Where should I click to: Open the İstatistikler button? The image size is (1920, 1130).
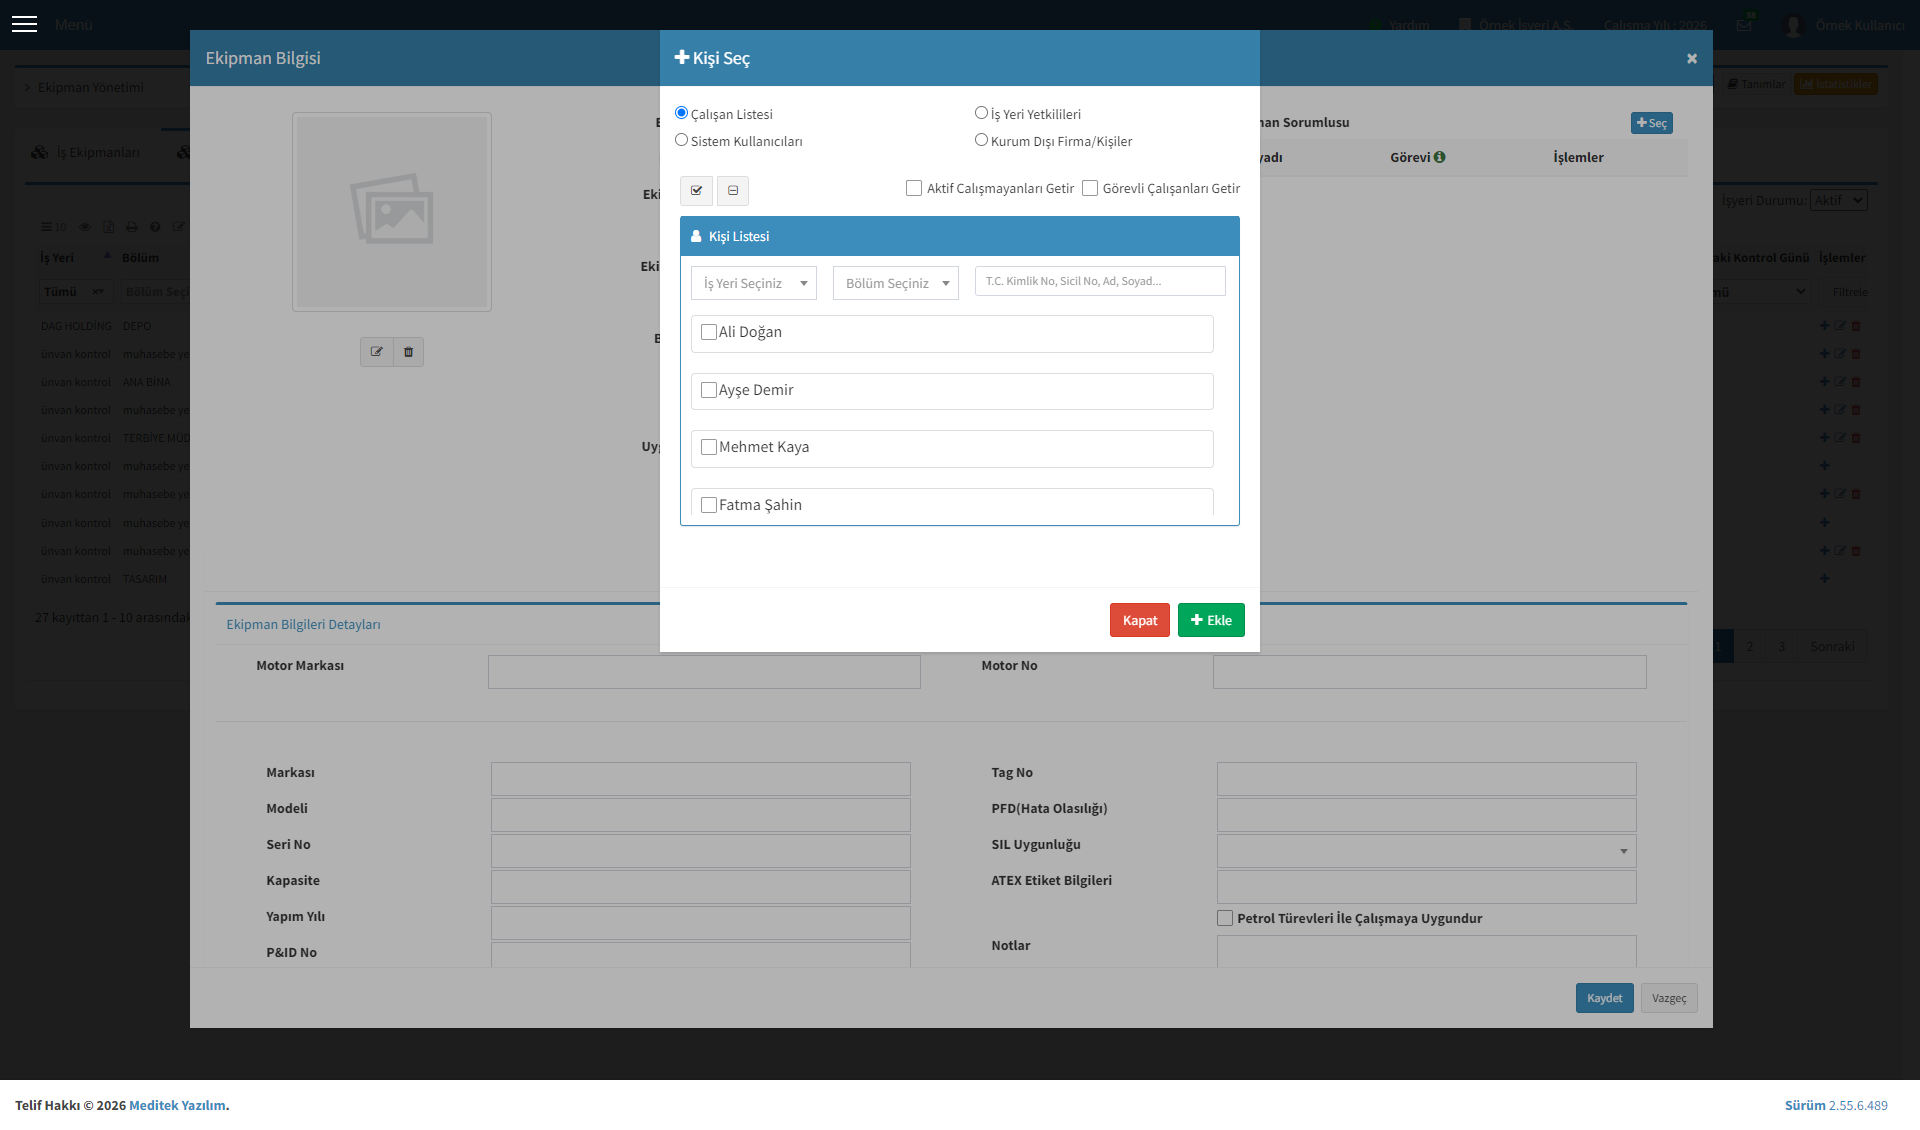point(1836,84)
